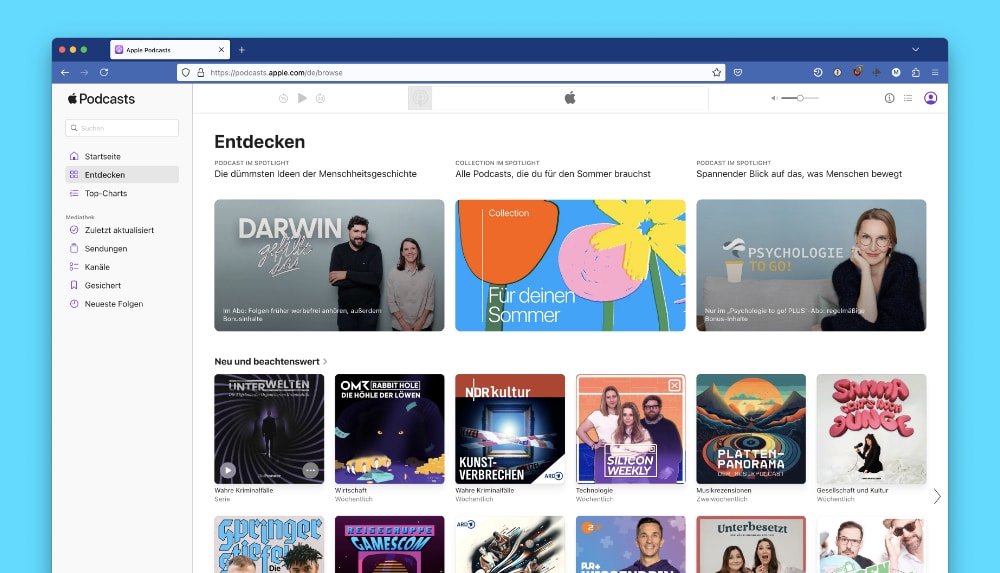Click the Apple Podcasts logo
This screenshot has height=573, width=1000.
(101, 99)
